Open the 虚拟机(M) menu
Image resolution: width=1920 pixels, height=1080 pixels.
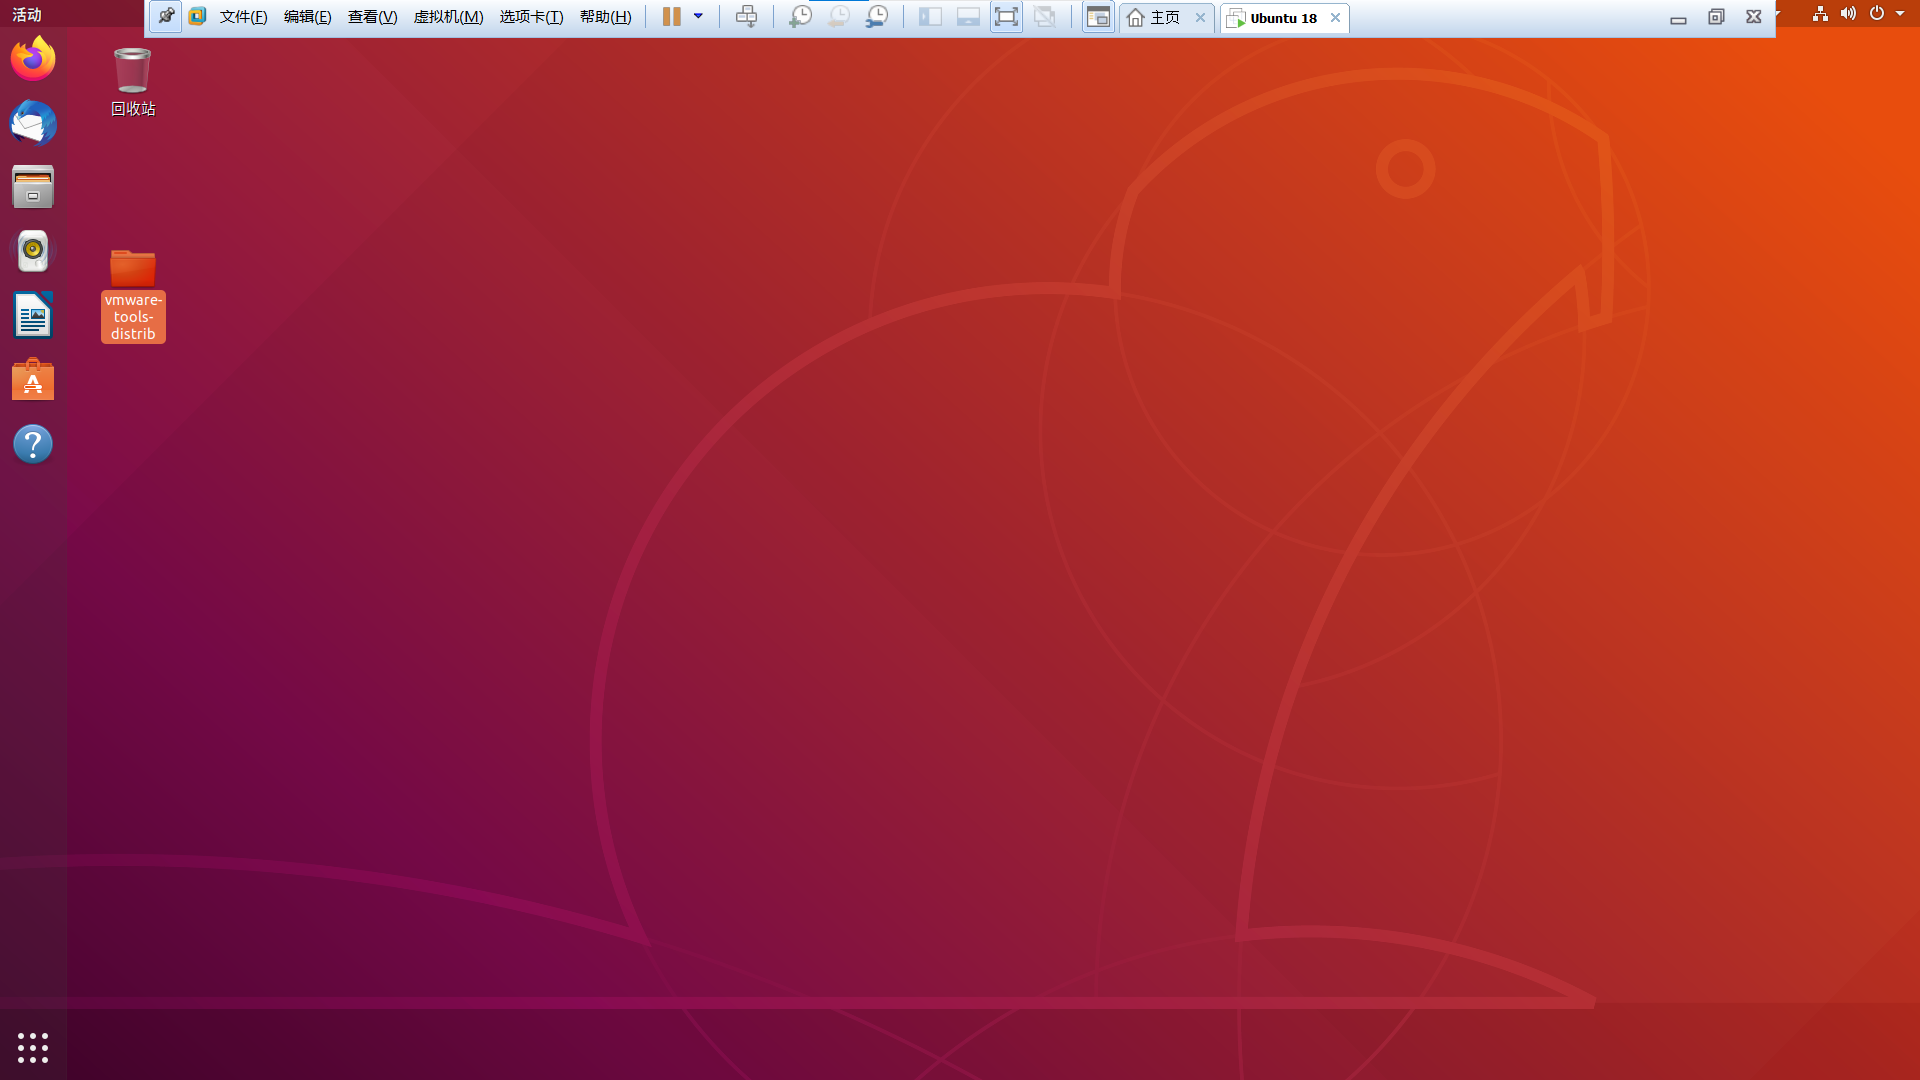448,17
